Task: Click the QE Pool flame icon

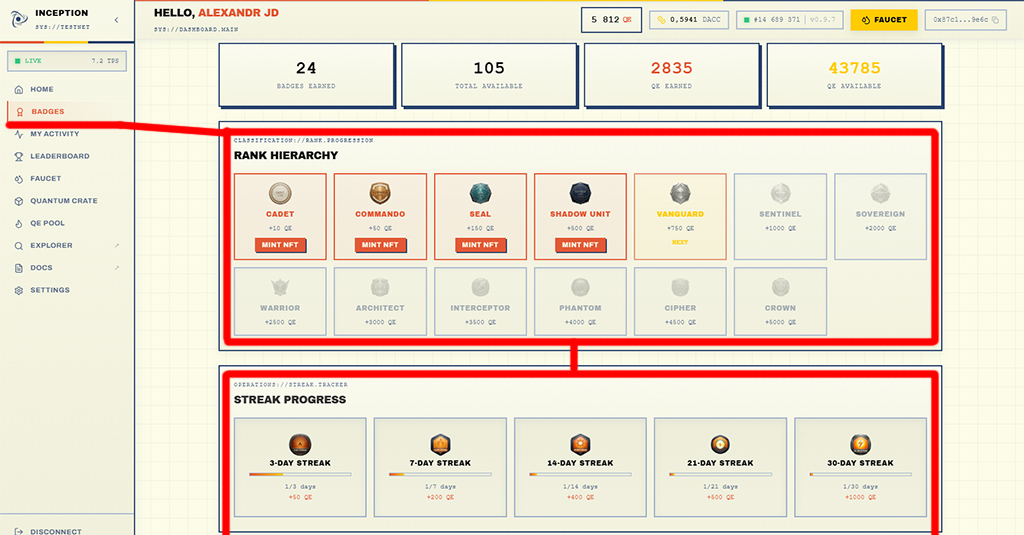Action: [x=19, y=223]
